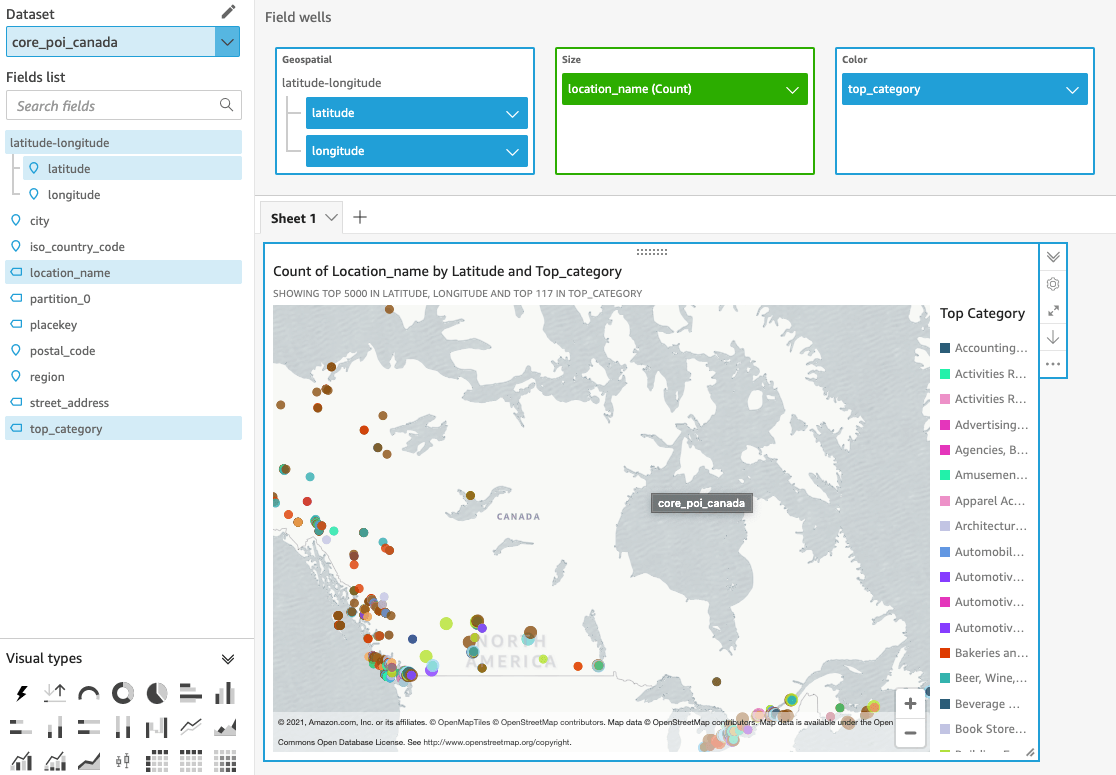1116x775 pixels.
Task: Select the AutoGraph lightning visual type
Action: [20, 692]
